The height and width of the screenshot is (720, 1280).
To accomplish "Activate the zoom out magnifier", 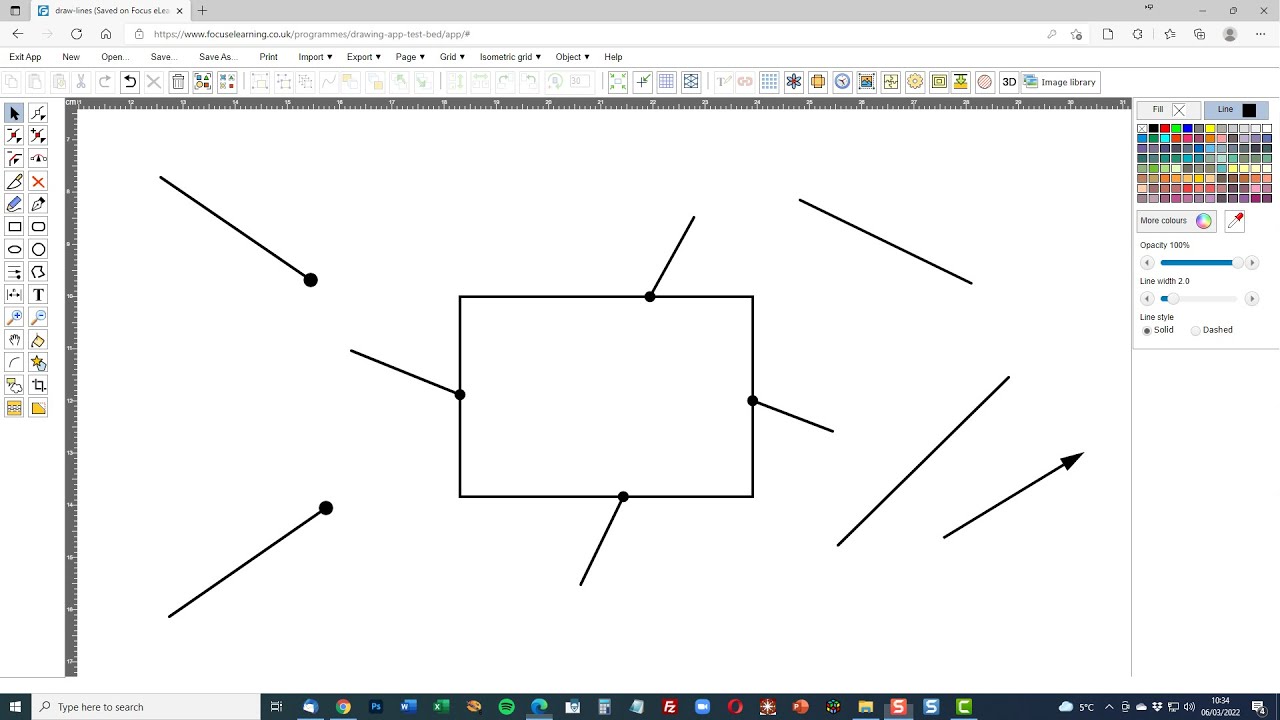I will click(x=38, y=318).
